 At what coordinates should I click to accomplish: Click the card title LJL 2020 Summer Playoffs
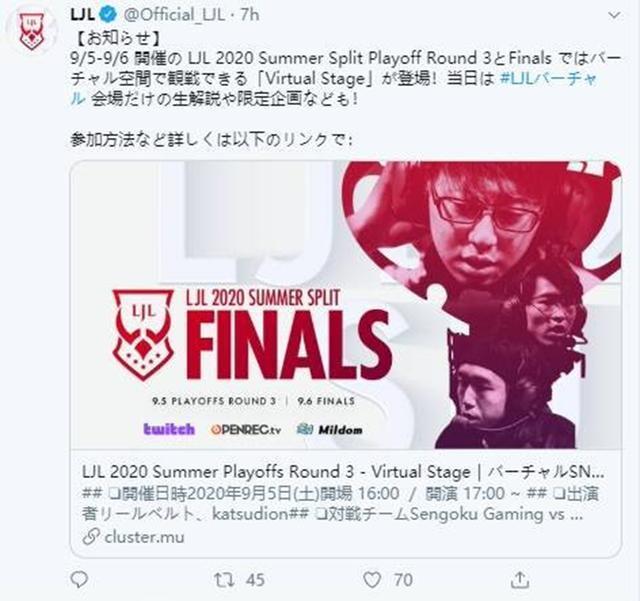coord(343,472)
